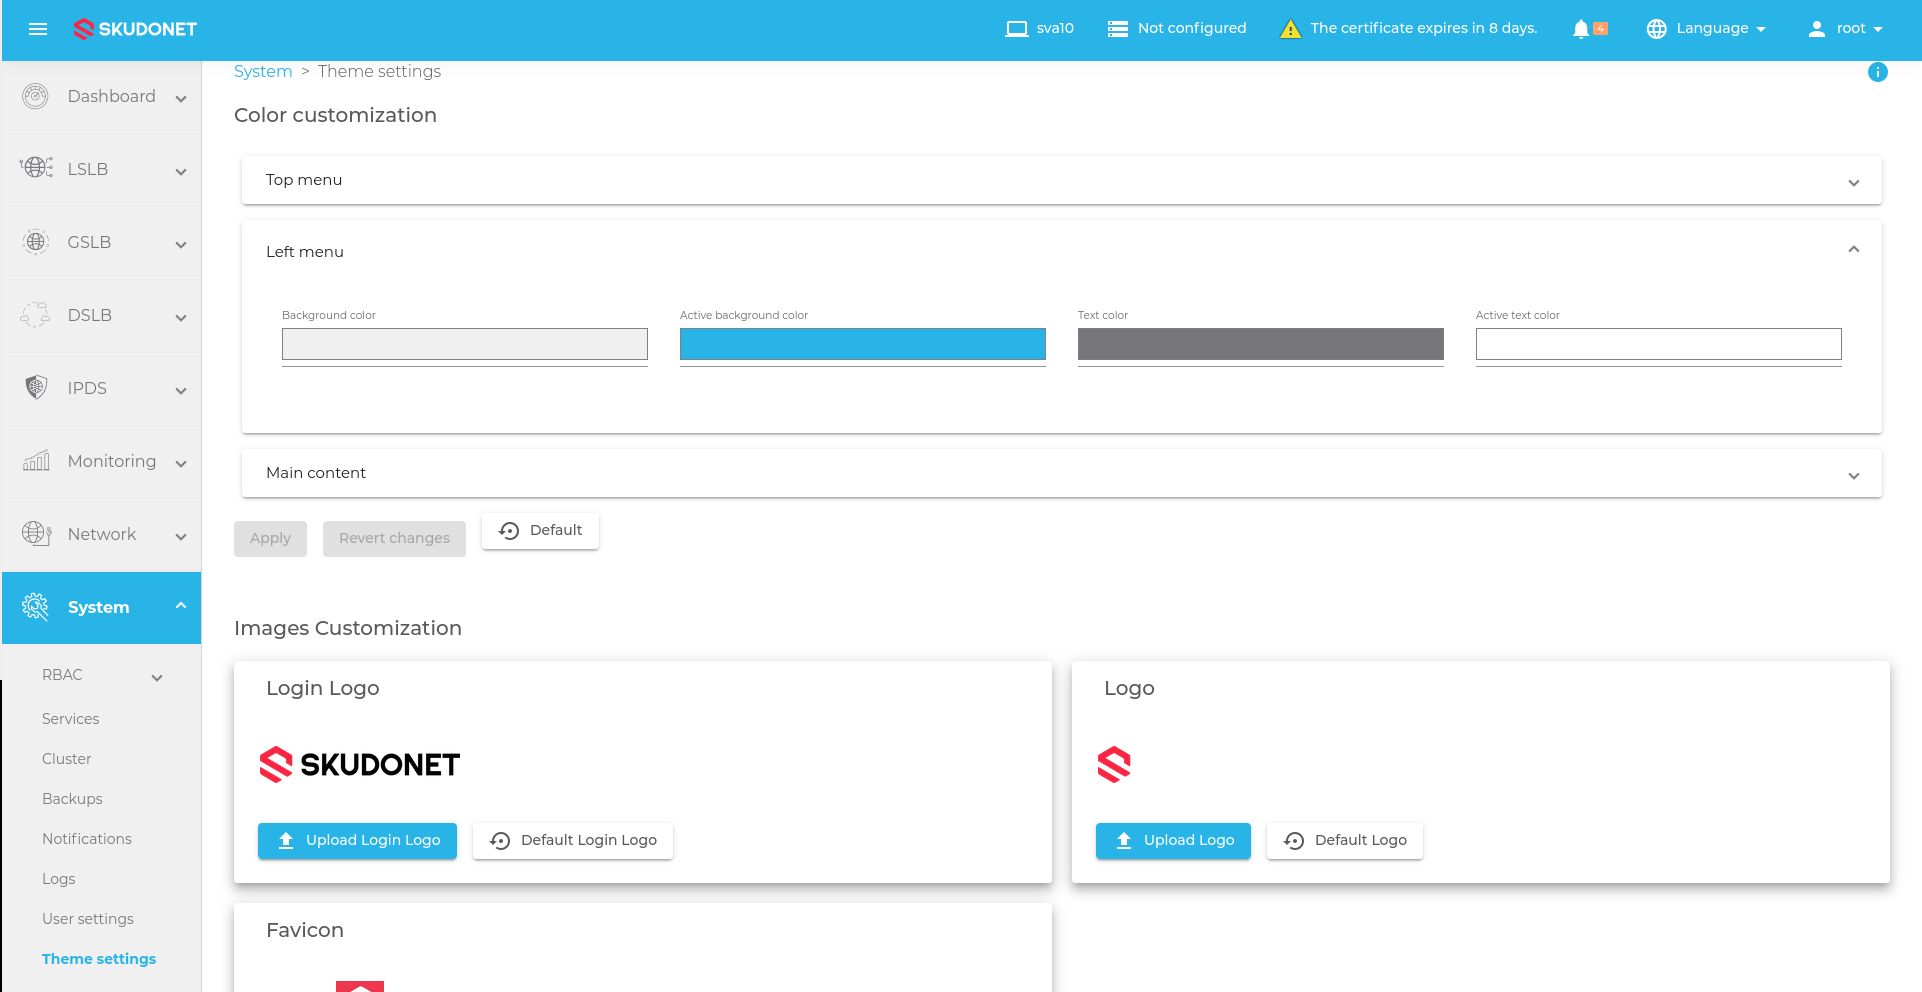The image size is (1922, 992).
Task: Open the hamburger menu icon
Action: pyautogui.click(x=38, y=29)
